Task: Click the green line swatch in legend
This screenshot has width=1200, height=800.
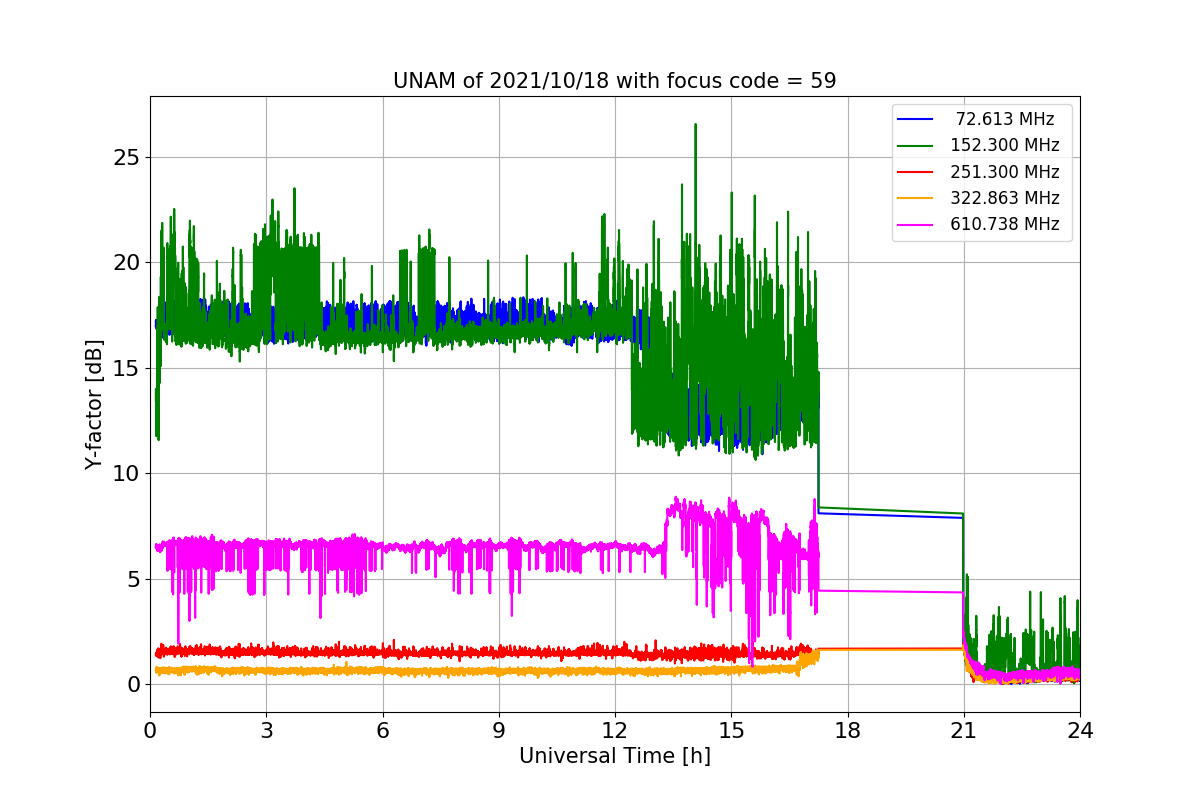Action: [916, 146]
